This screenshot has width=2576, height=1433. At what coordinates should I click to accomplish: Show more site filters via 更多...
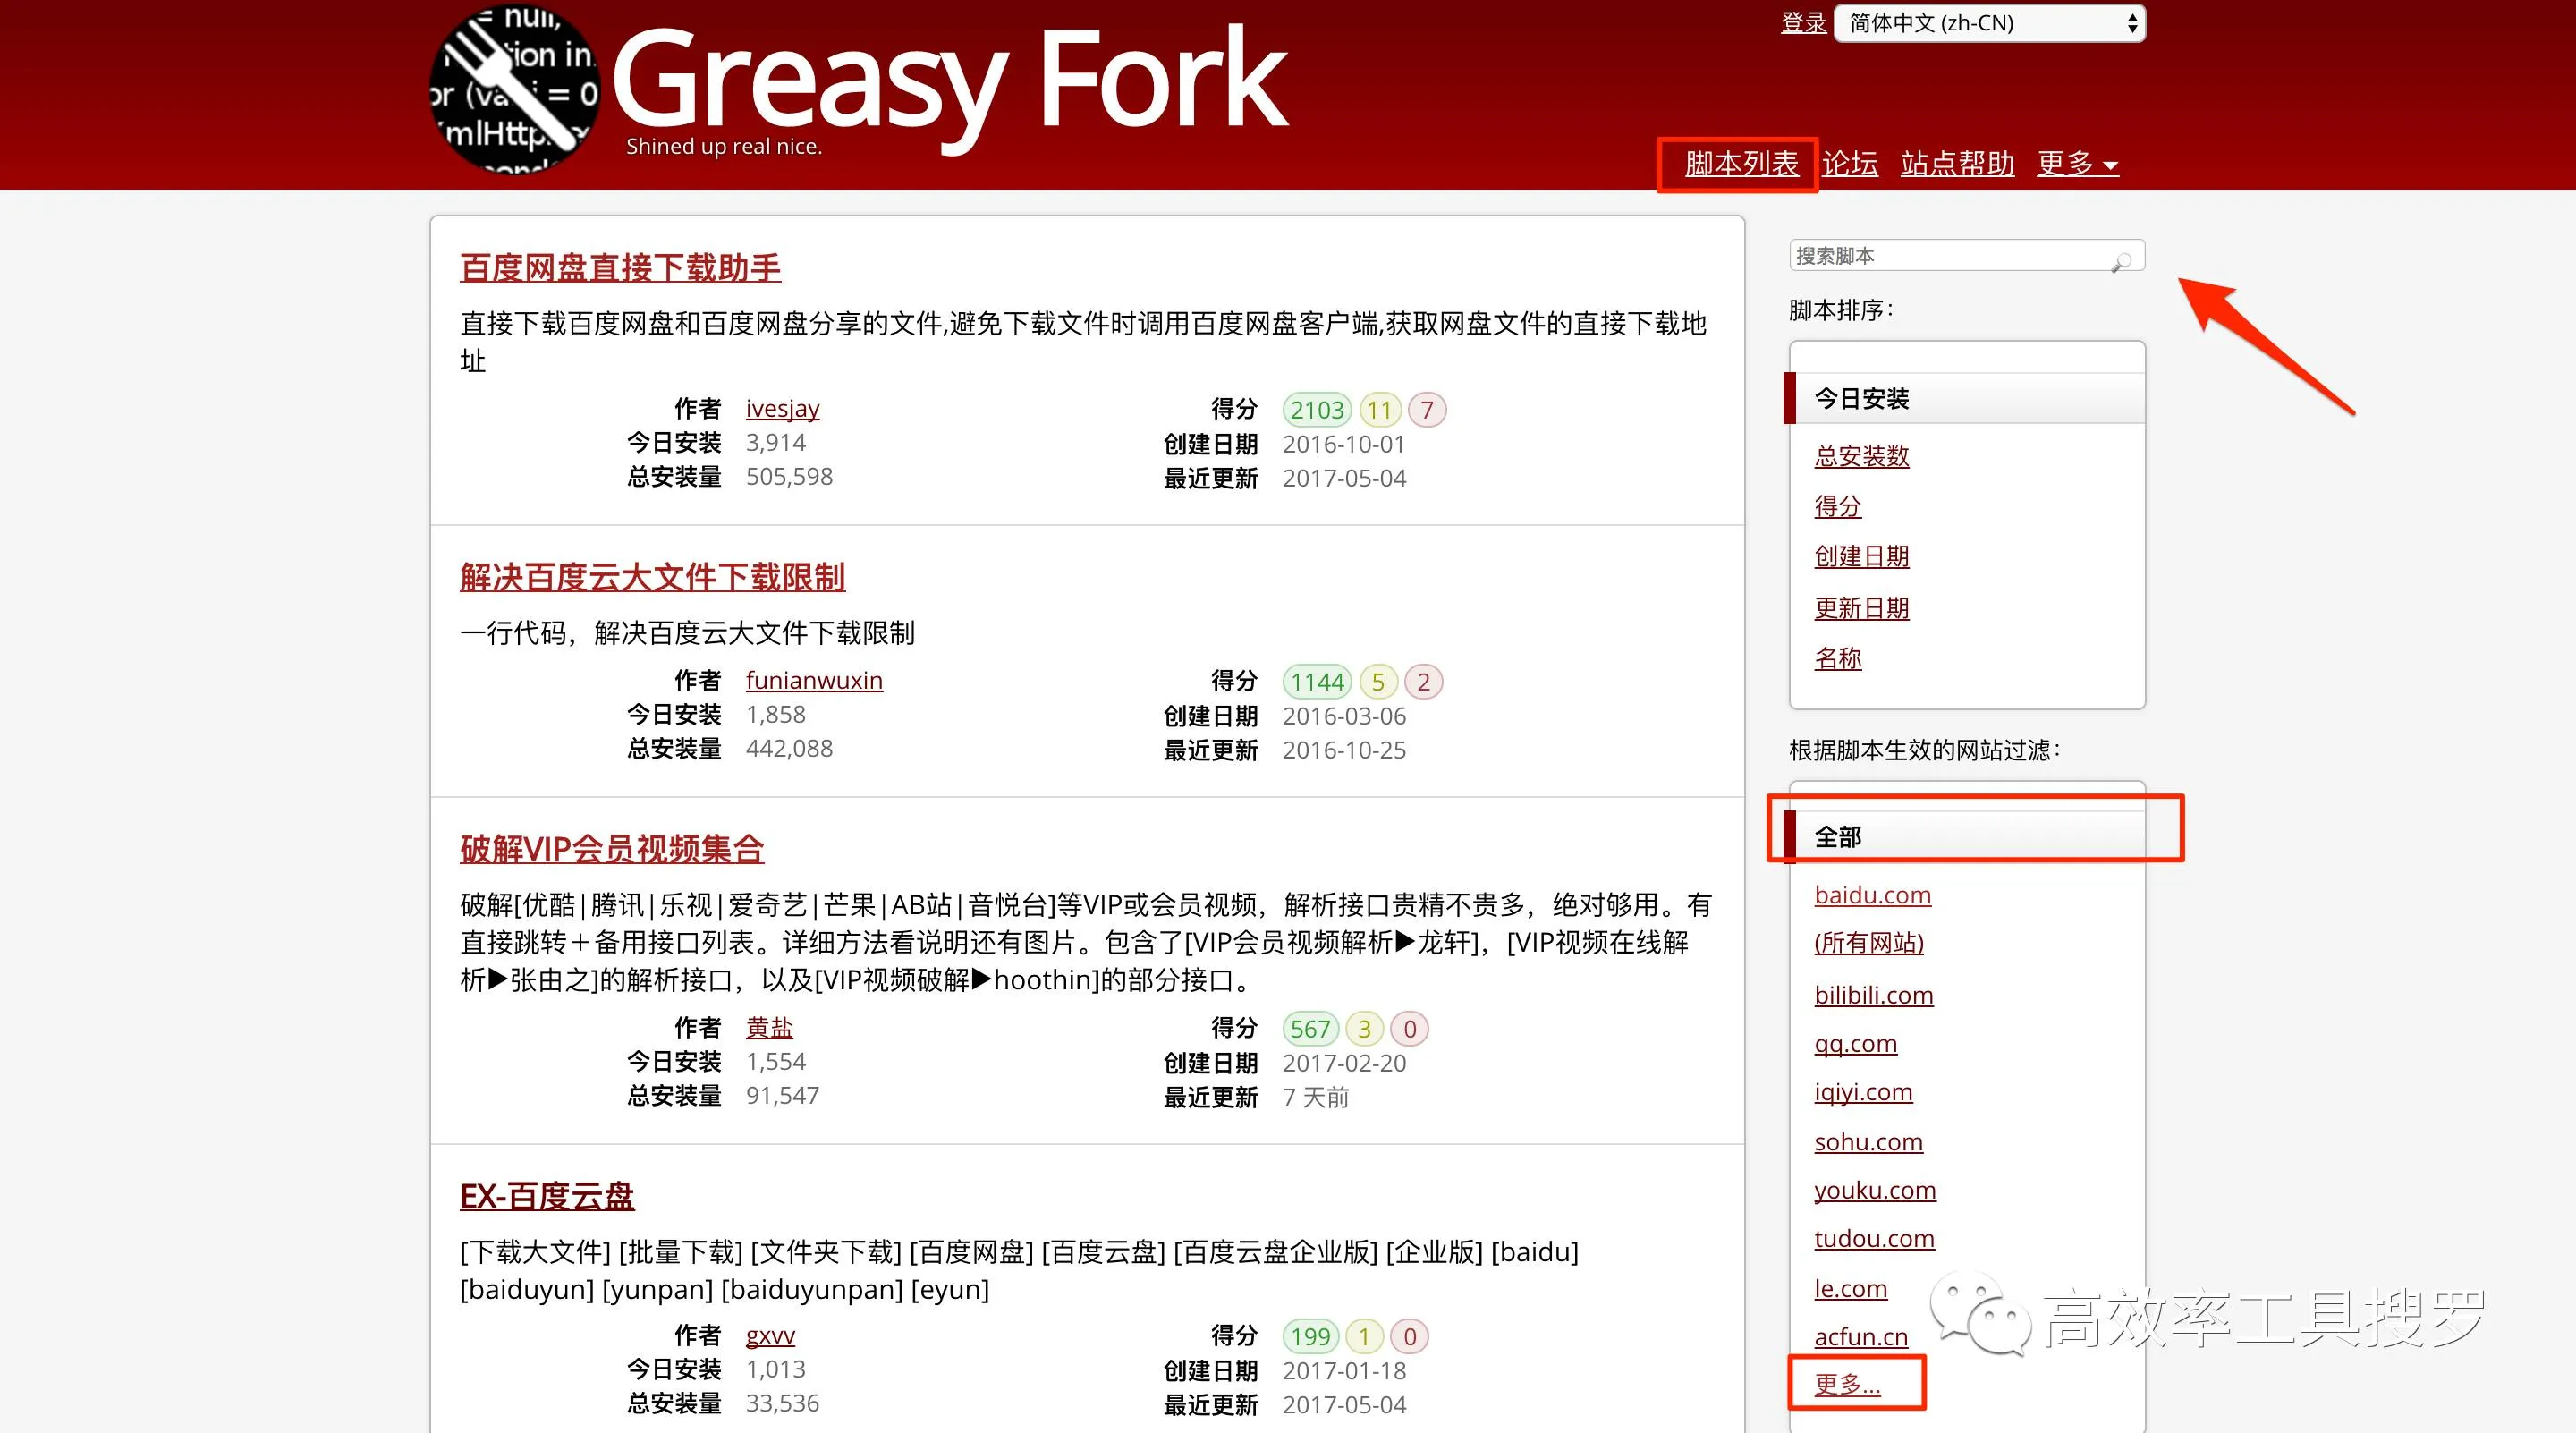click(1847, 1384)
